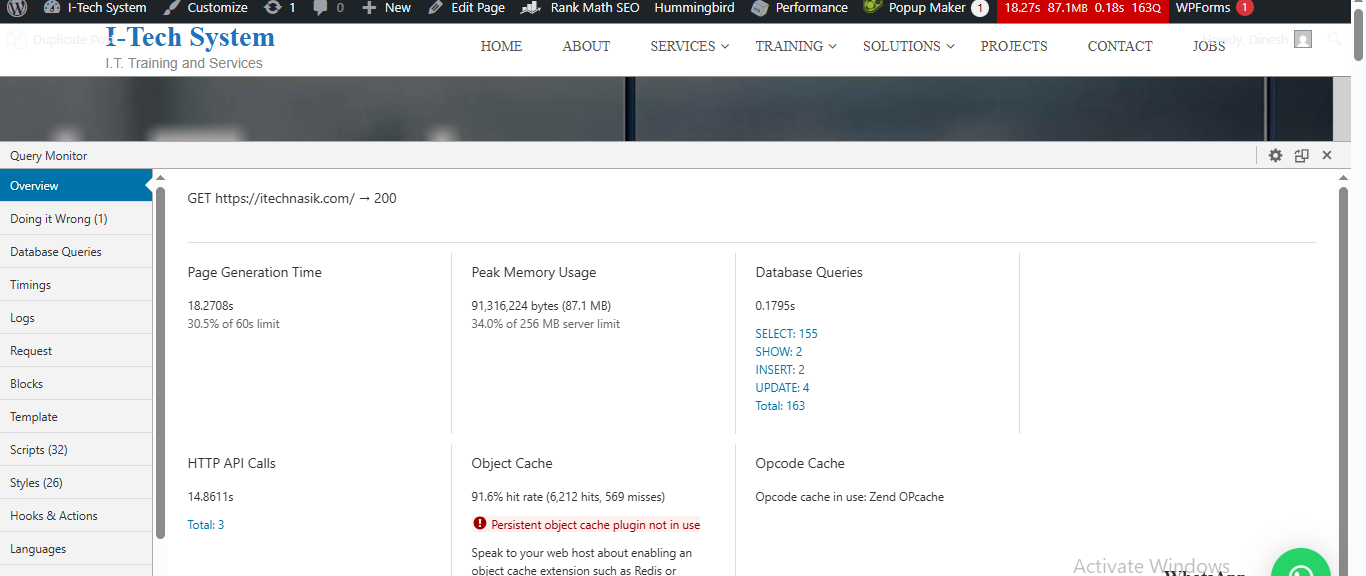
Task: Close the Query Monitor panel
Action: (x=1327, y=155)
